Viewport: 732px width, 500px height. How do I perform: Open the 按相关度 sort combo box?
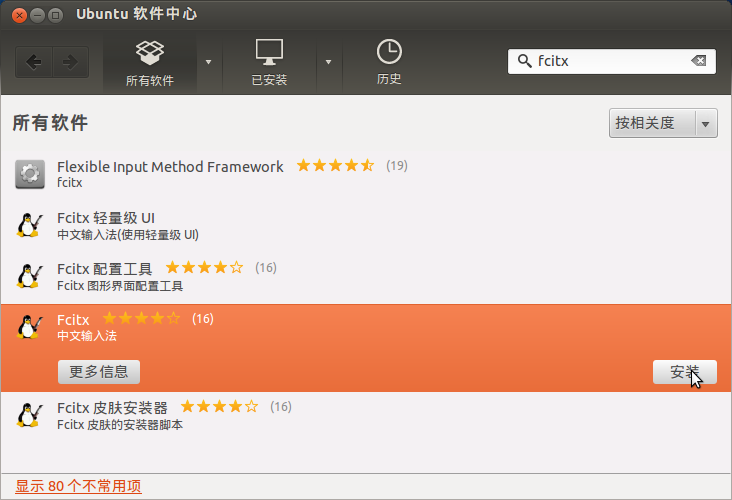663,123
